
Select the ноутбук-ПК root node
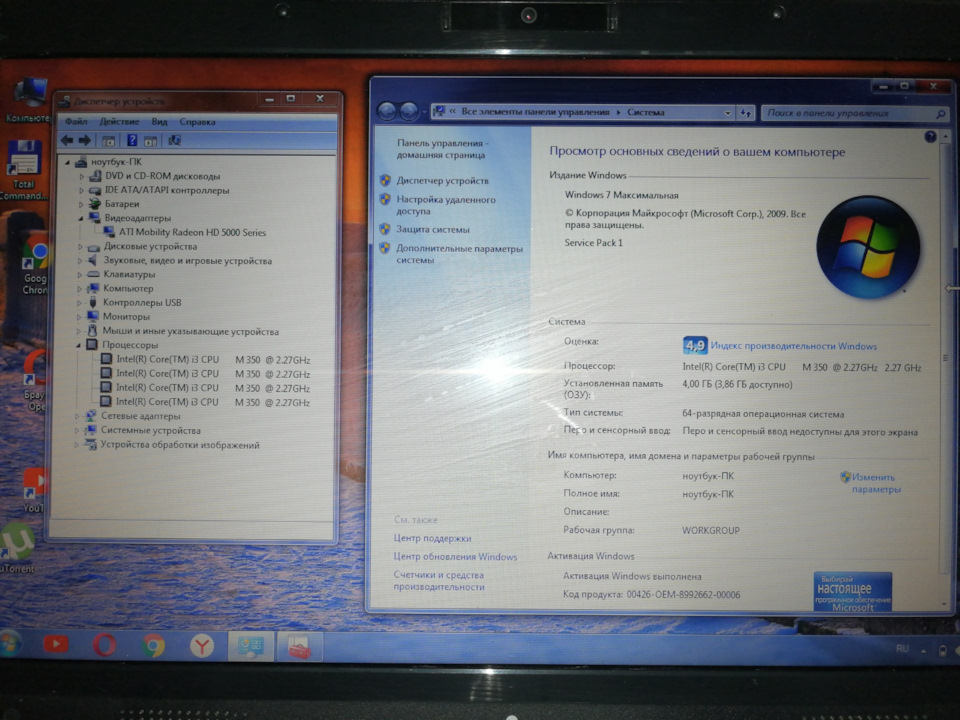pos(116,162)
